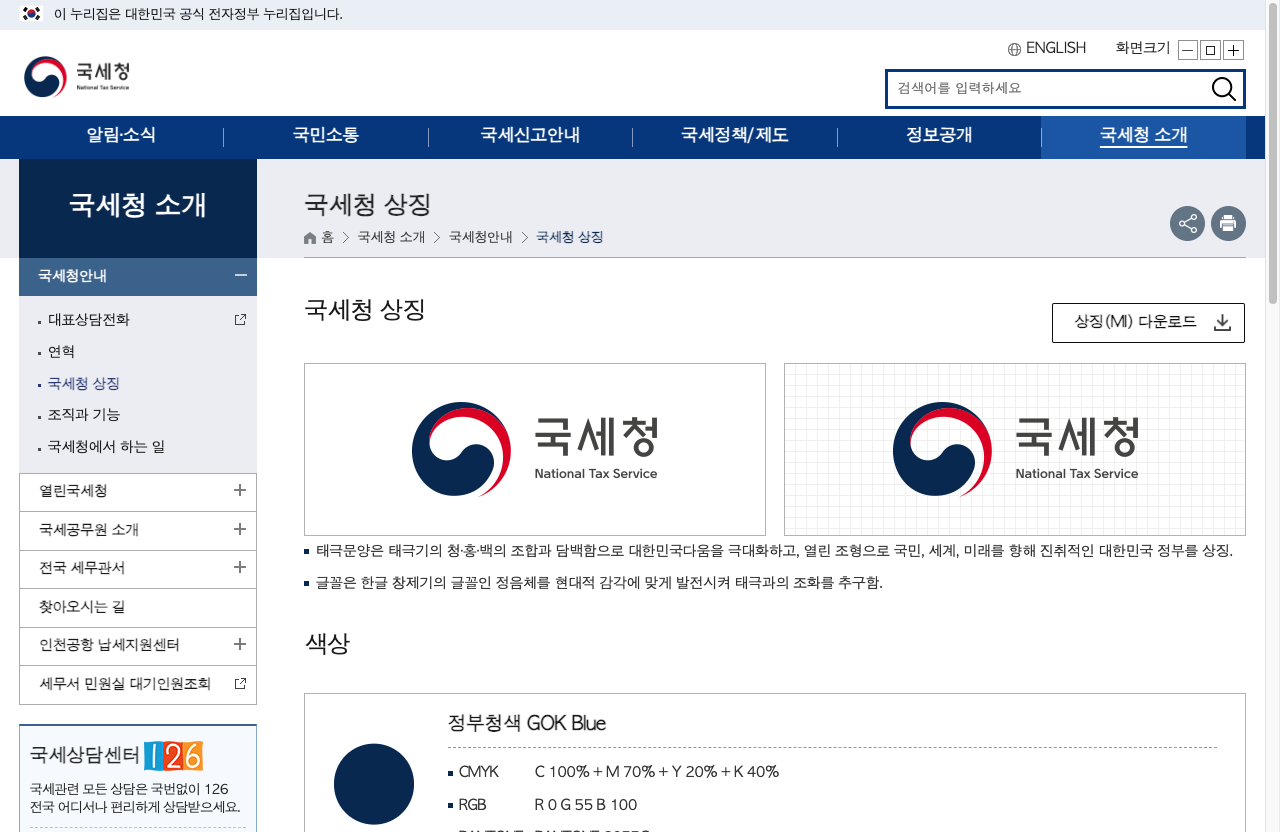Click the grid-background logo image
Screen dimensions: 1280x832
pyautogui.click(x=1015, y=449)
